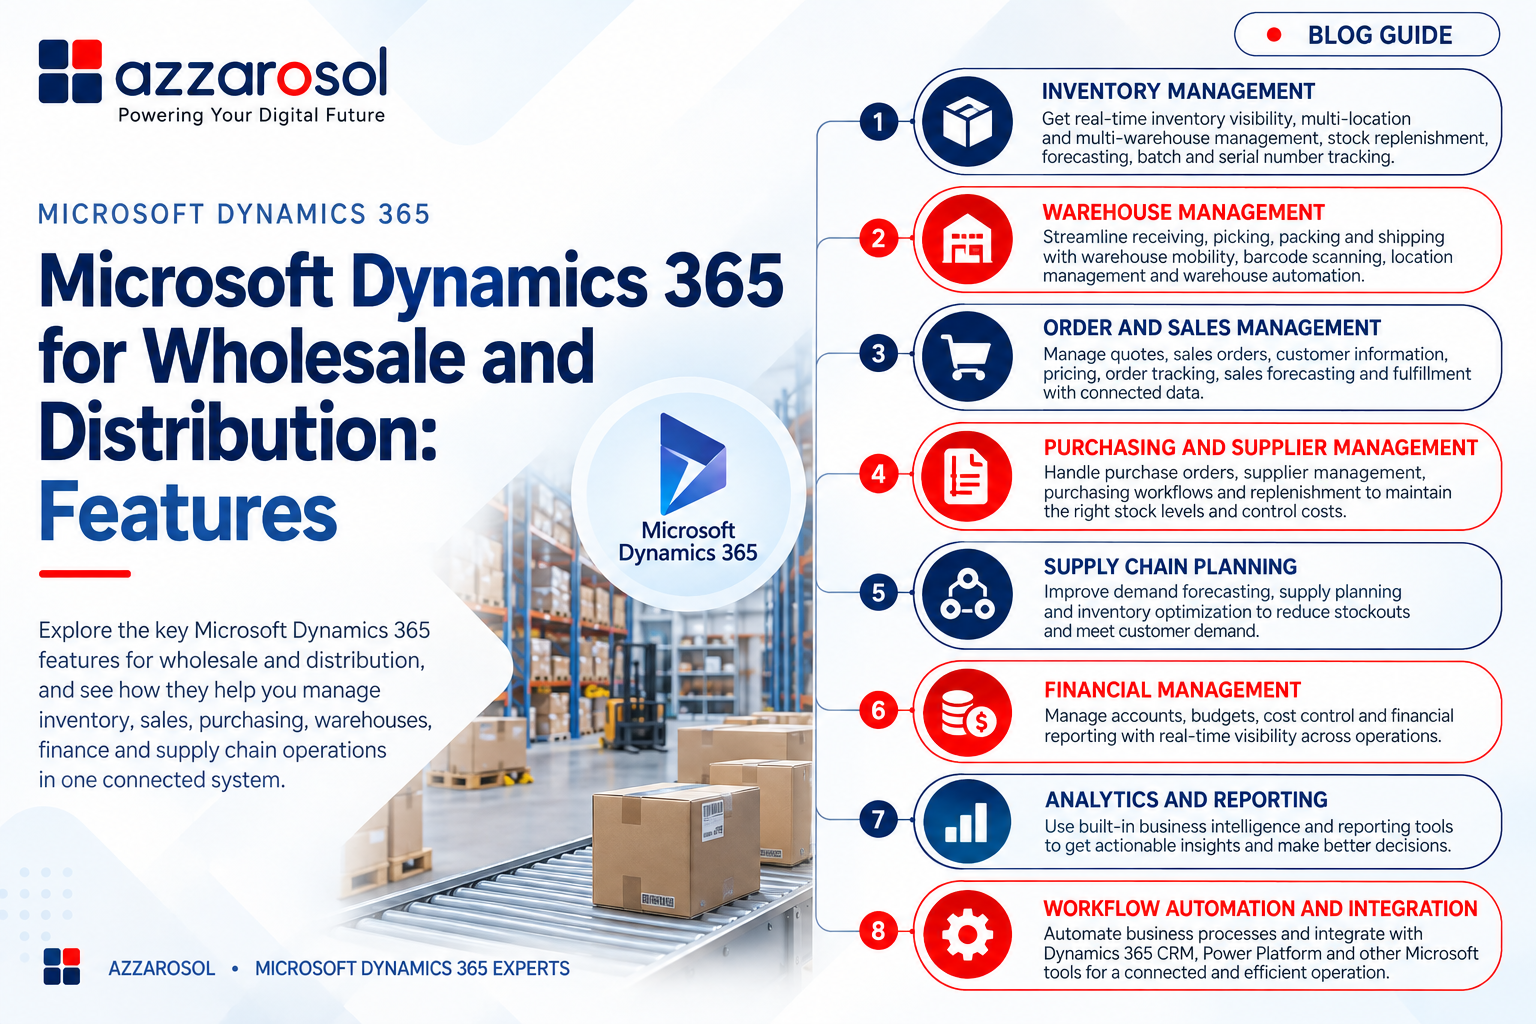Click the azzarosol brand name text
The image size is (1536, 1024).
coord(251,72)
